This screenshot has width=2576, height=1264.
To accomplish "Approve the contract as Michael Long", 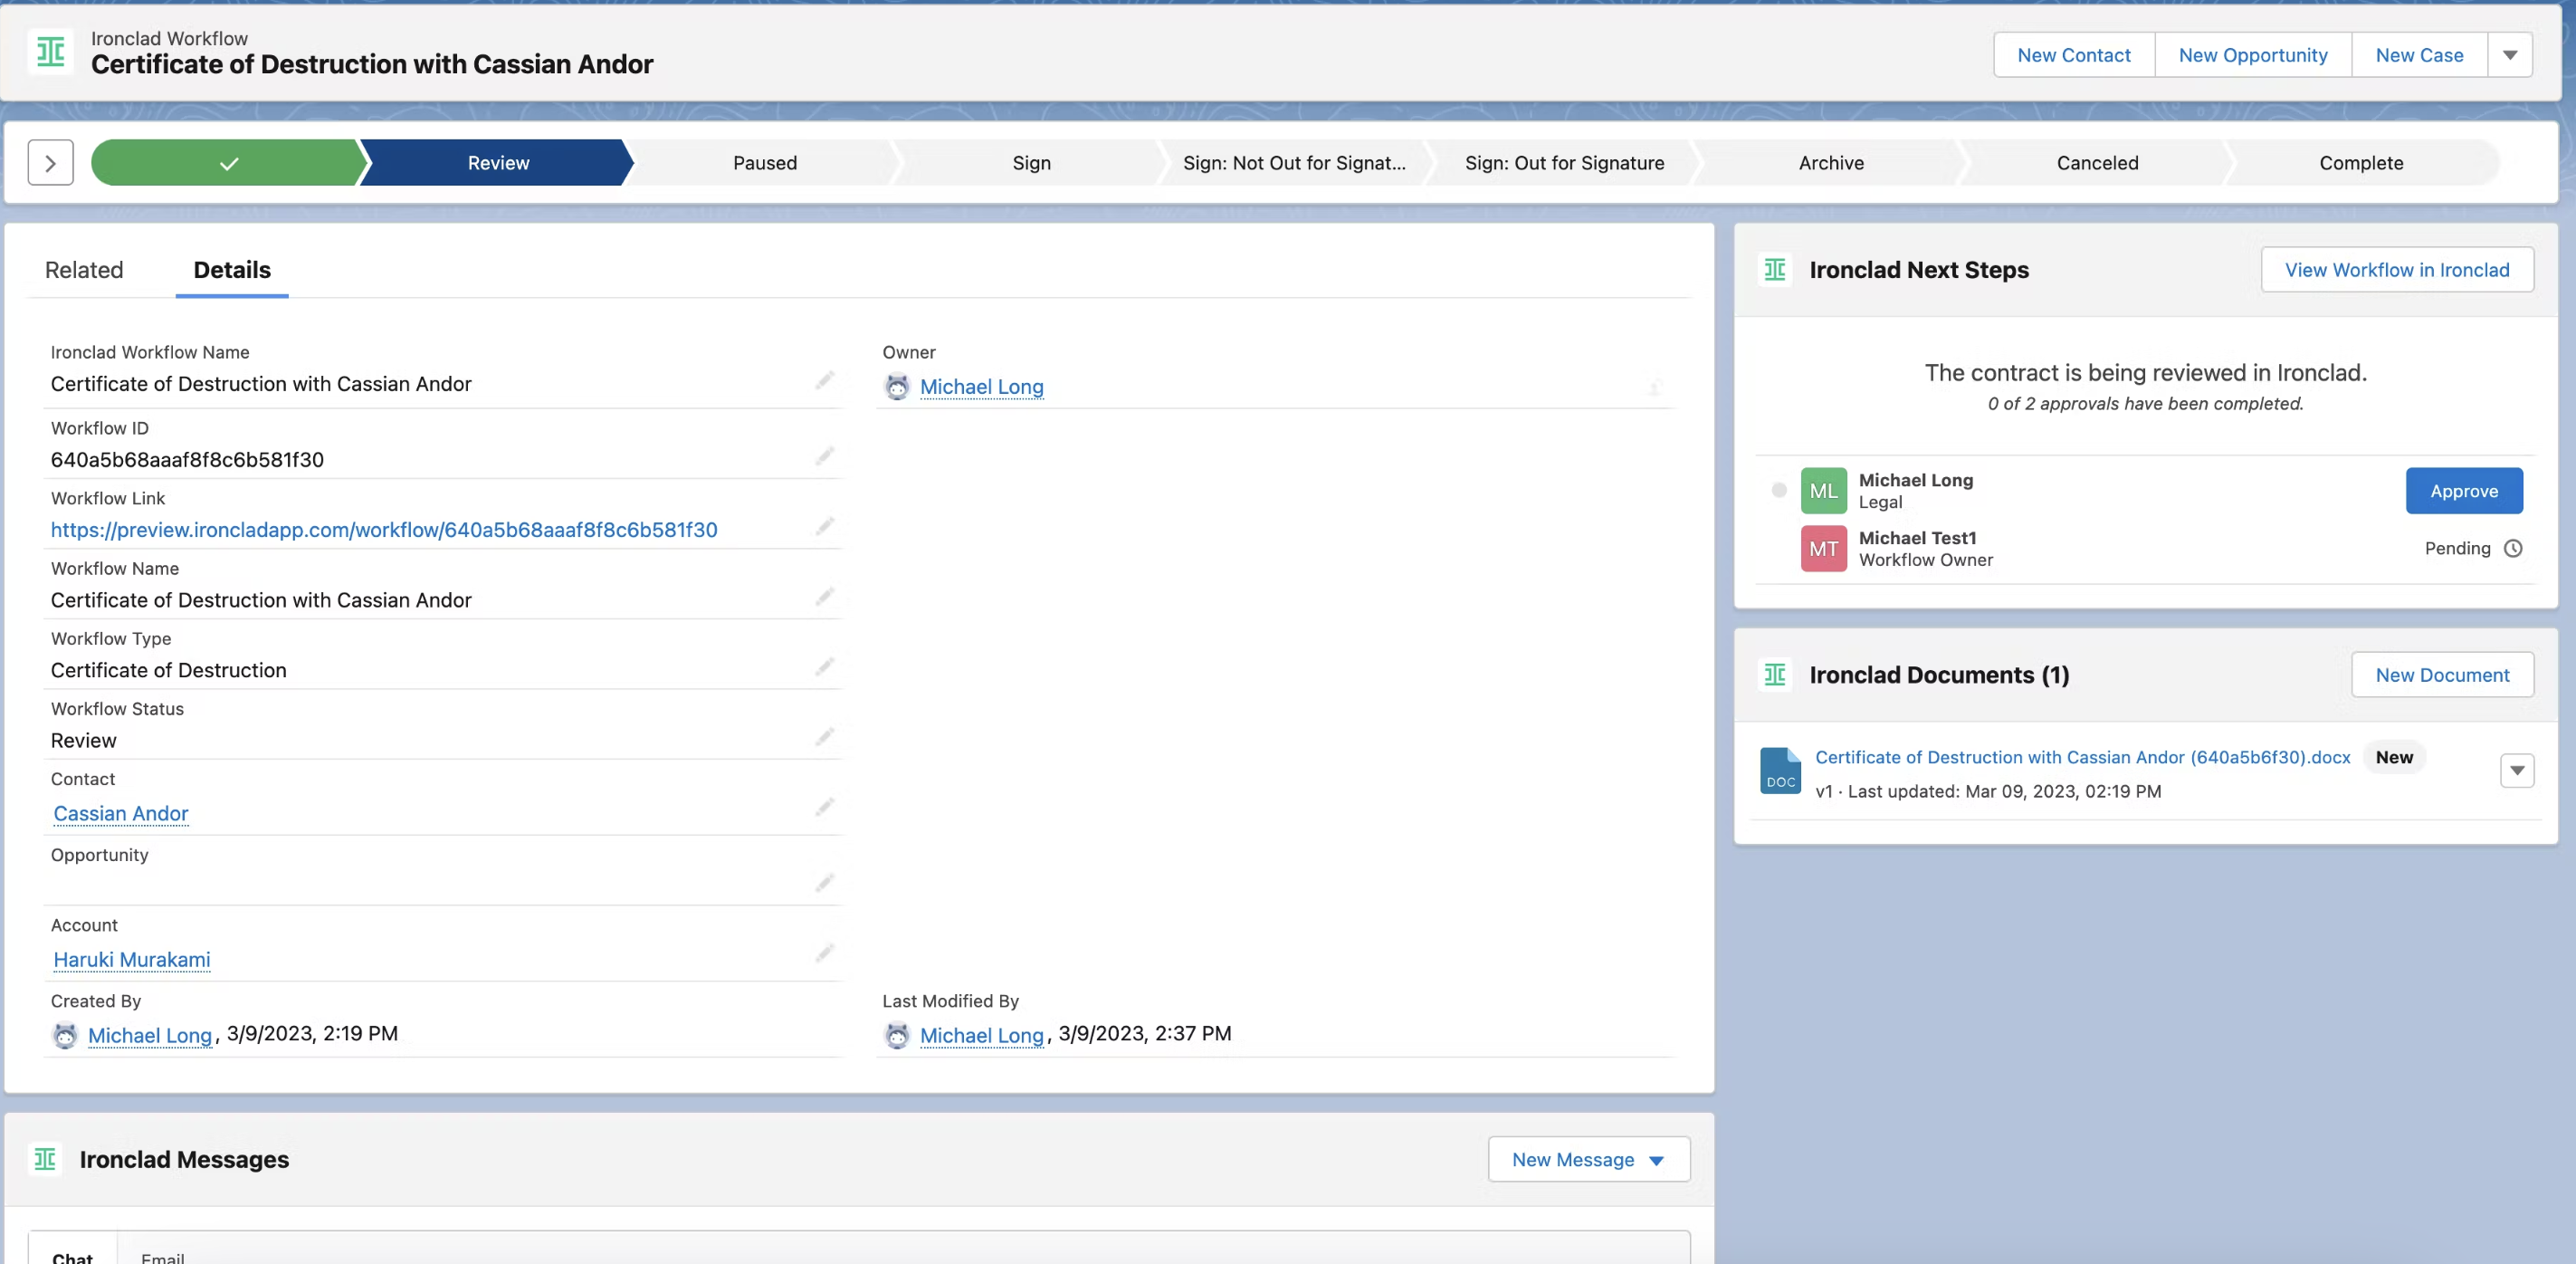I will [2464, 491].
